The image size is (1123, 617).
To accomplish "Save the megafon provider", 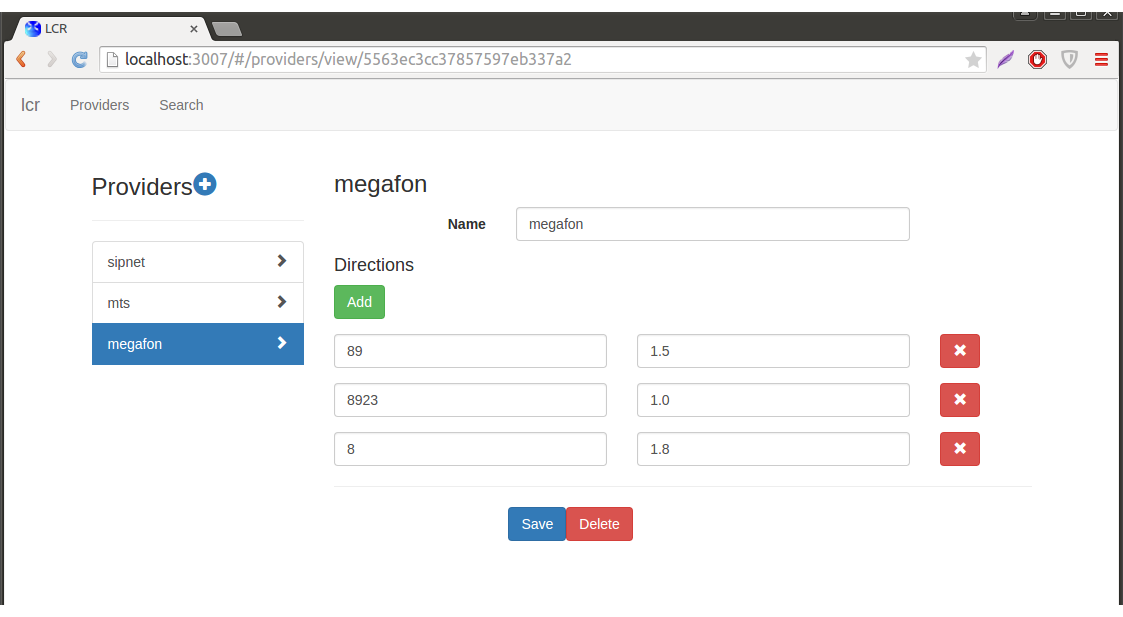I will (x=537, y=524).
